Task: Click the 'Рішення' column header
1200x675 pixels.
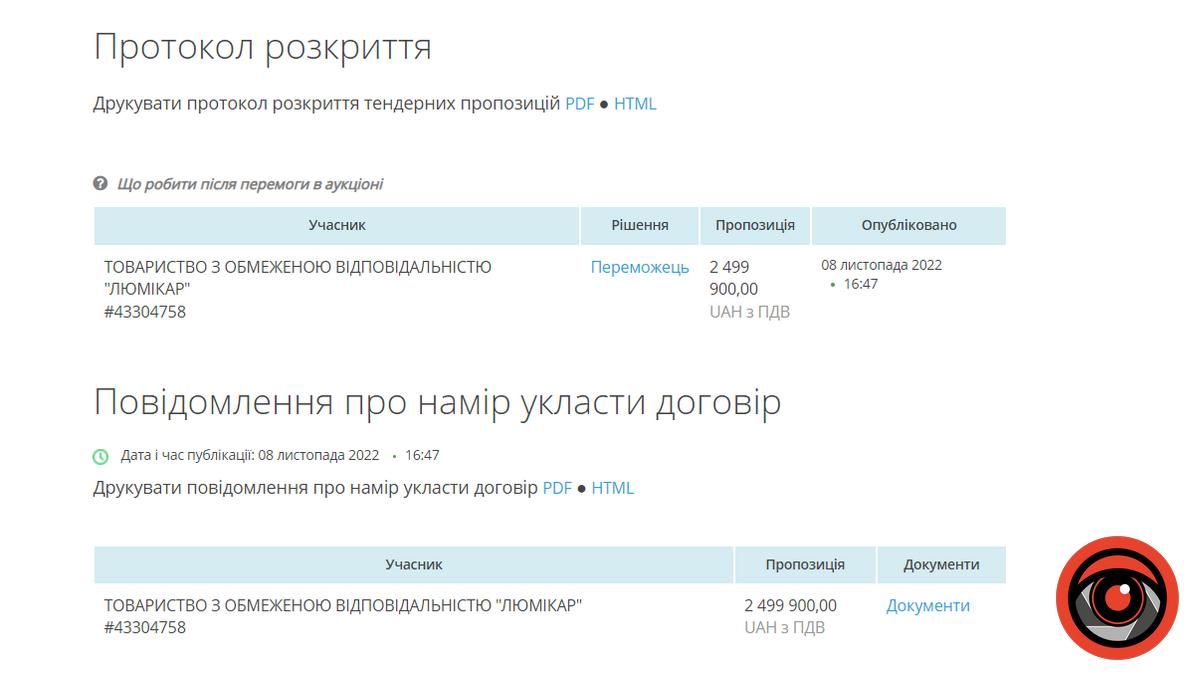Action: coord(639,225)
